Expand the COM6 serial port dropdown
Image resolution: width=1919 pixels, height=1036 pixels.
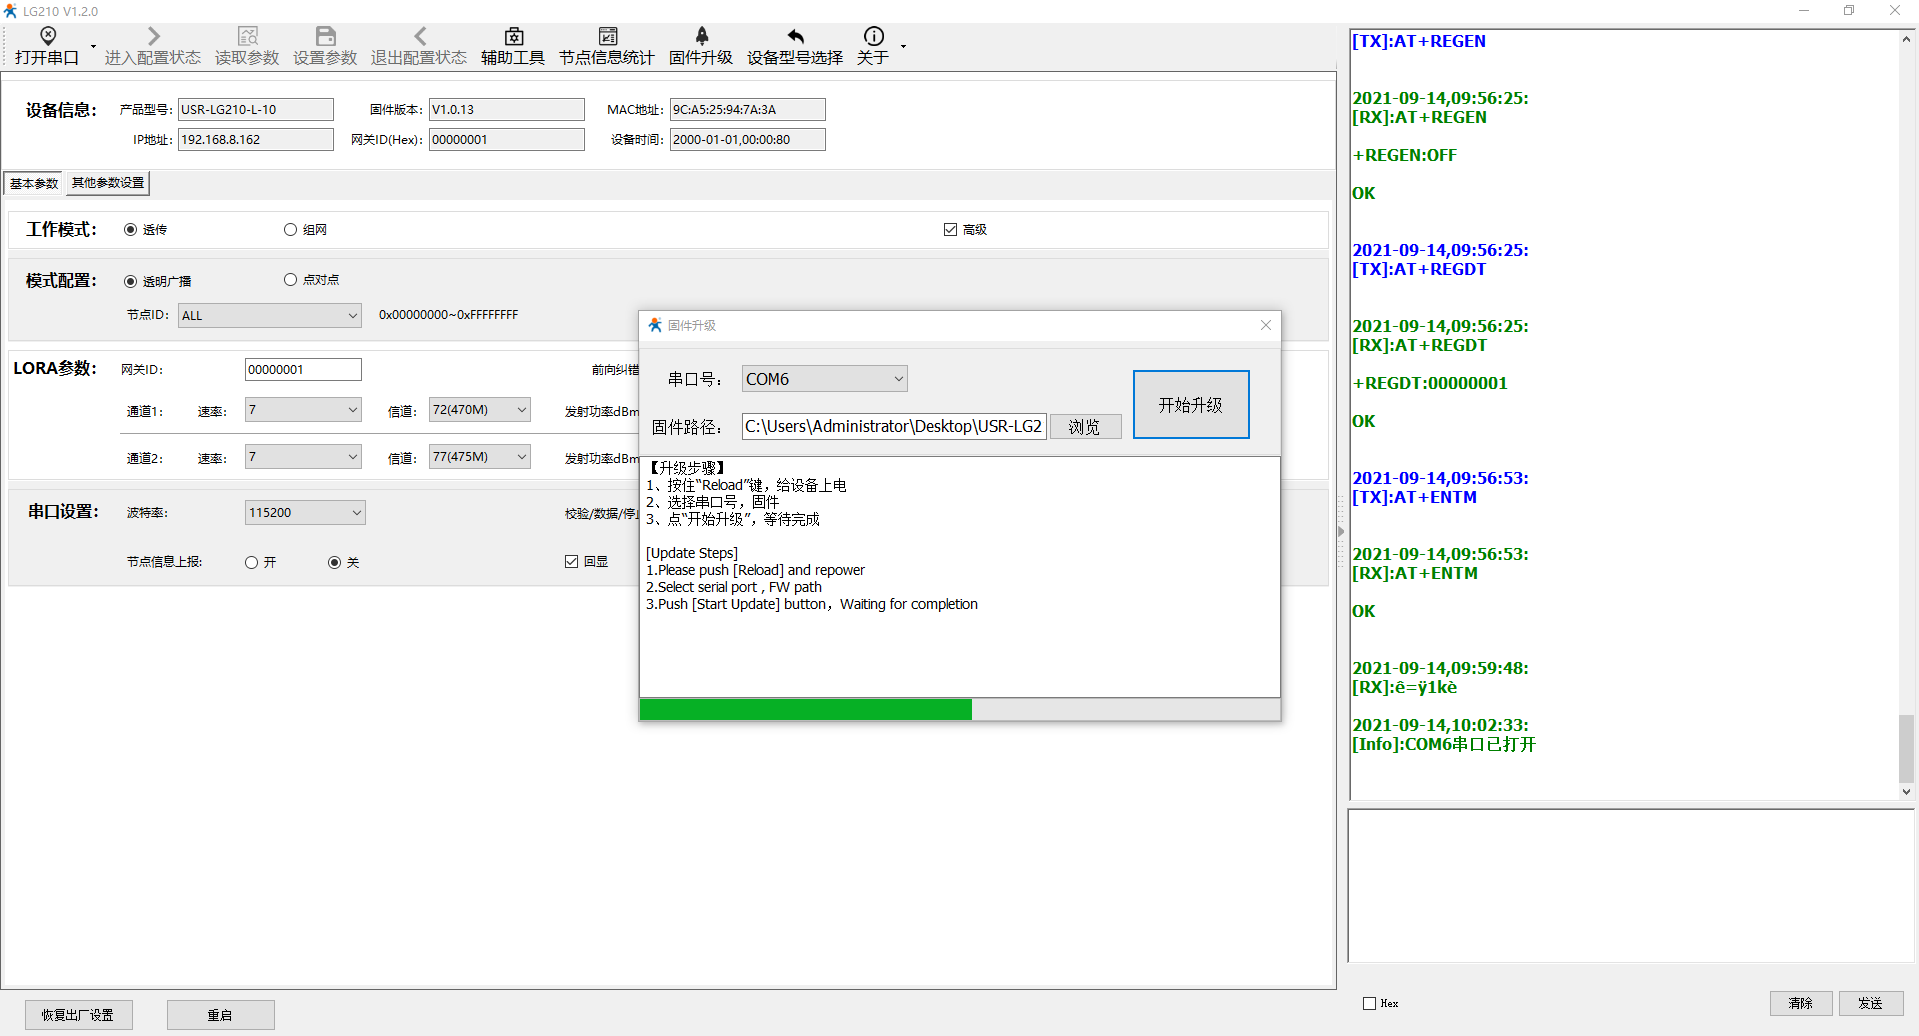897,379
